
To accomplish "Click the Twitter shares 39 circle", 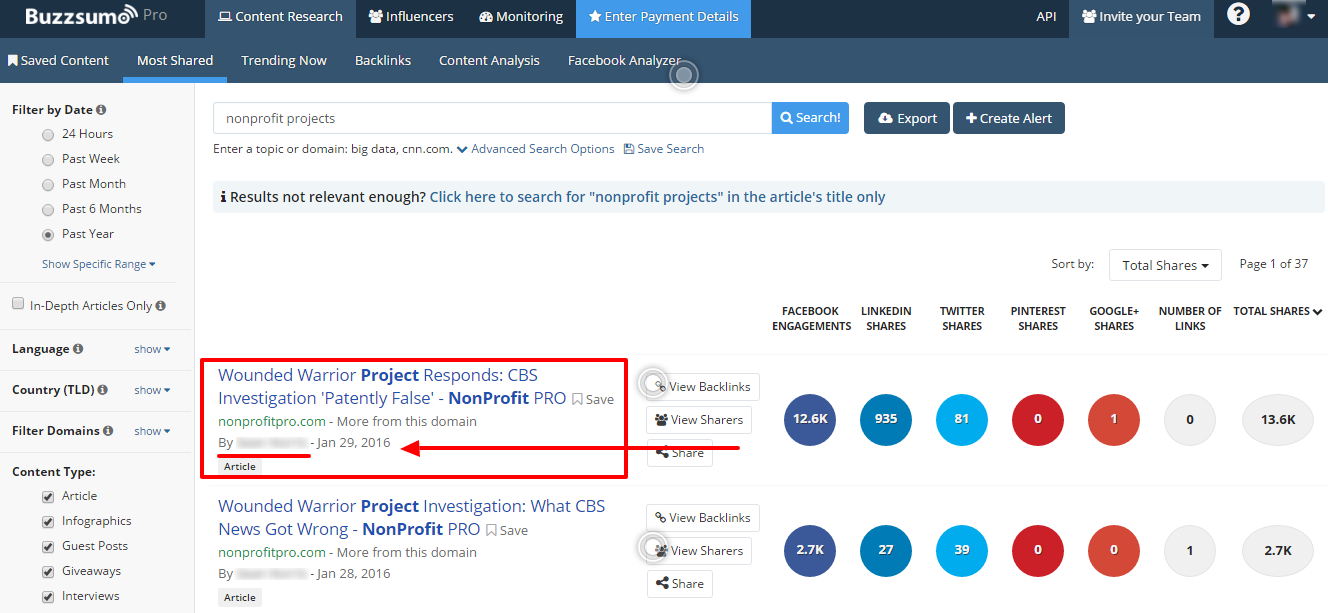I will point(962,550).
